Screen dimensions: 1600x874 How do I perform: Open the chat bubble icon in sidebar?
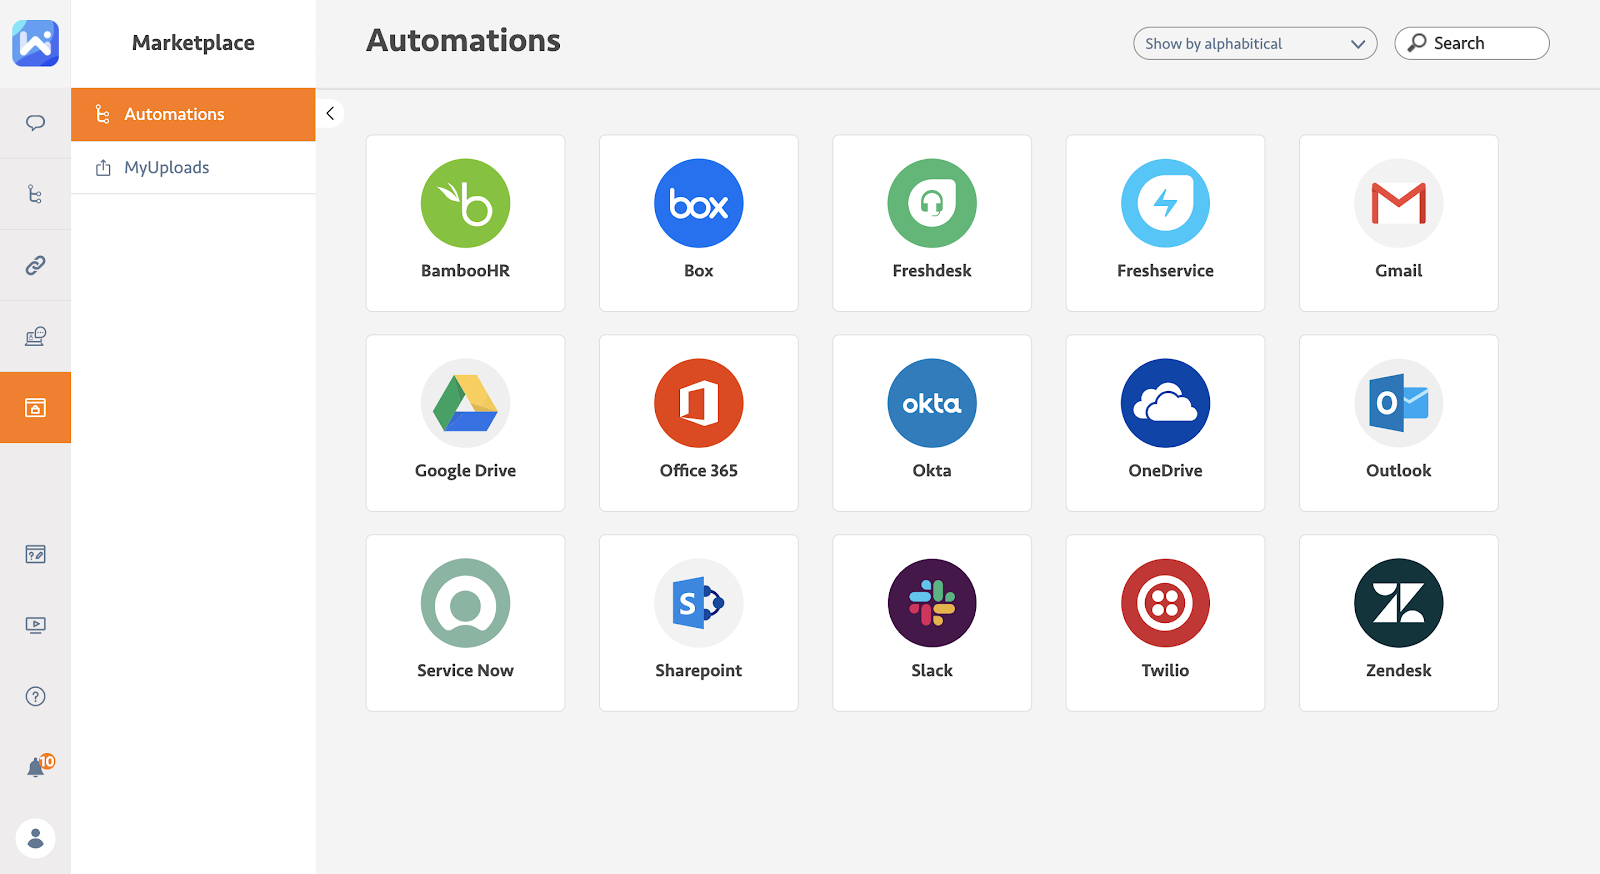(36, 123)
